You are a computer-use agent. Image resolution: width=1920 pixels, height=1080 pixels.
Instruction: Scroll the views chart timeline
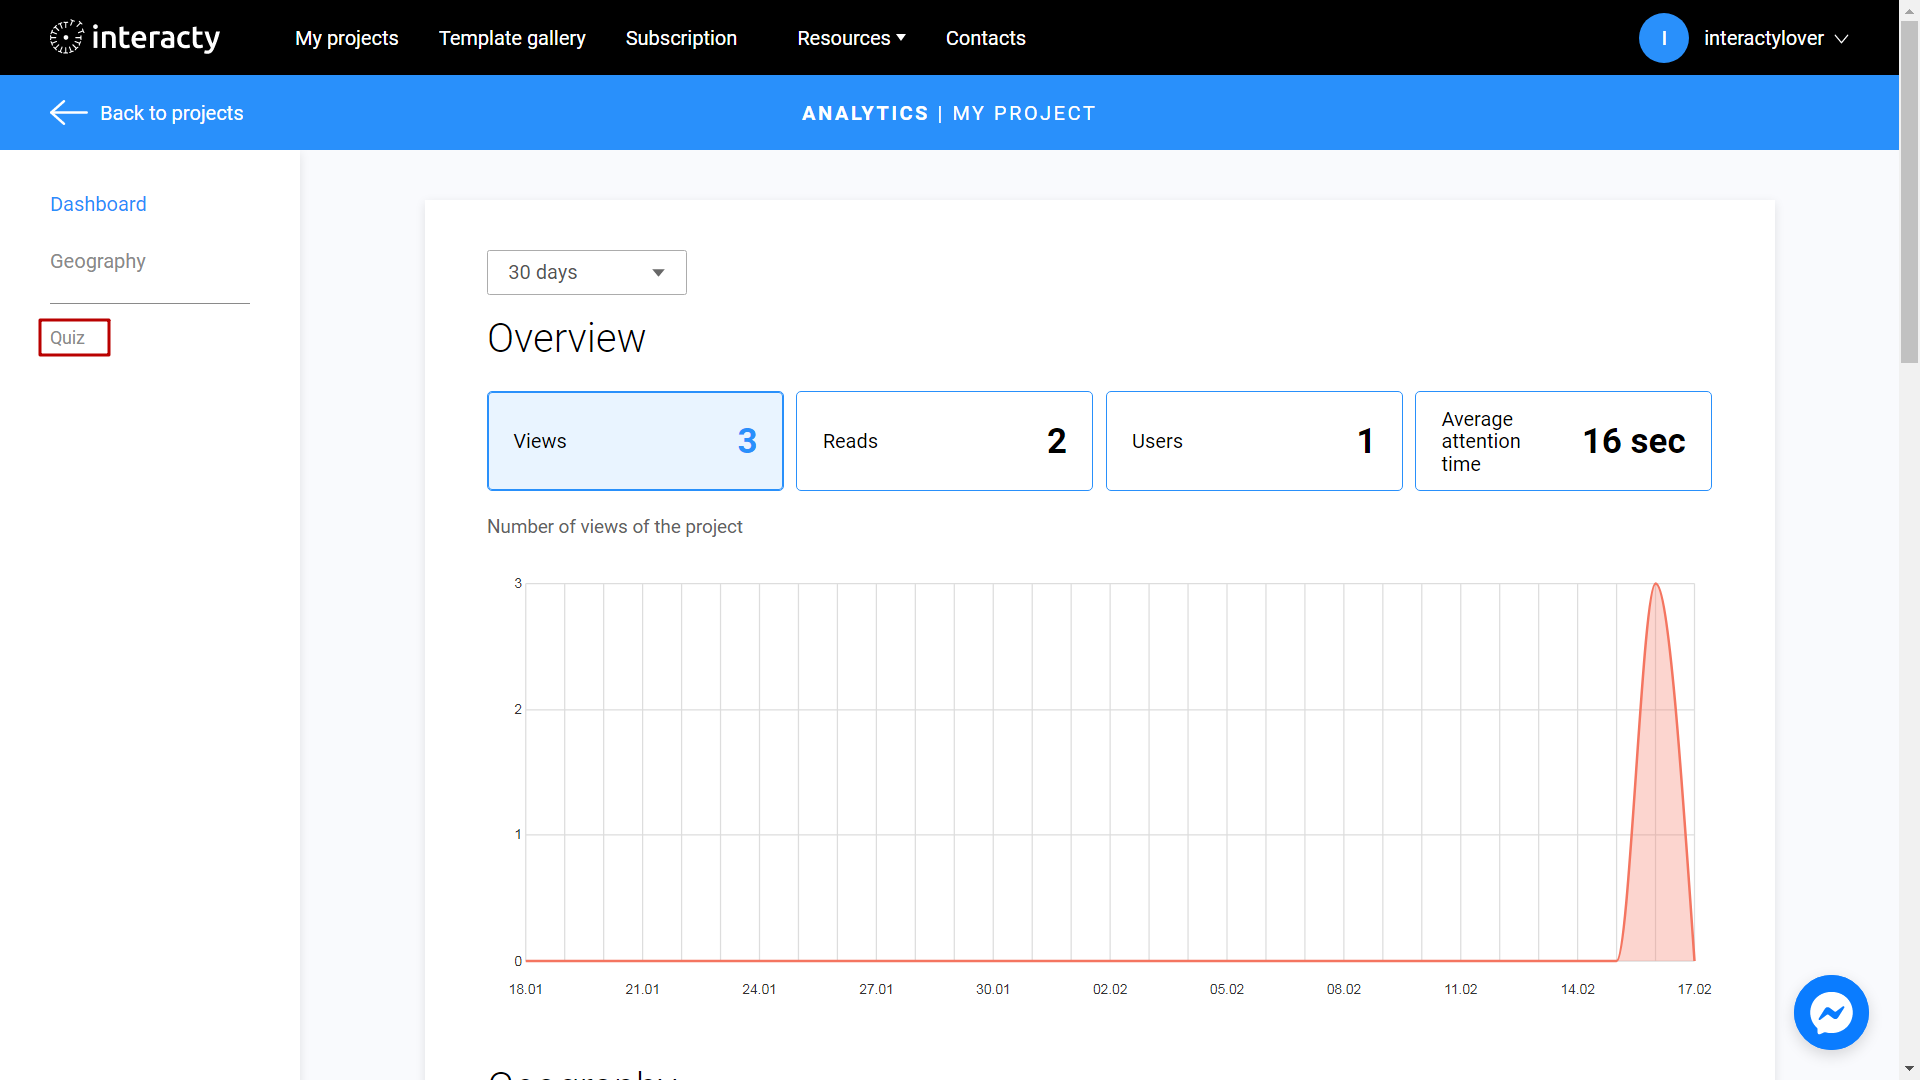coord(1110,988)
